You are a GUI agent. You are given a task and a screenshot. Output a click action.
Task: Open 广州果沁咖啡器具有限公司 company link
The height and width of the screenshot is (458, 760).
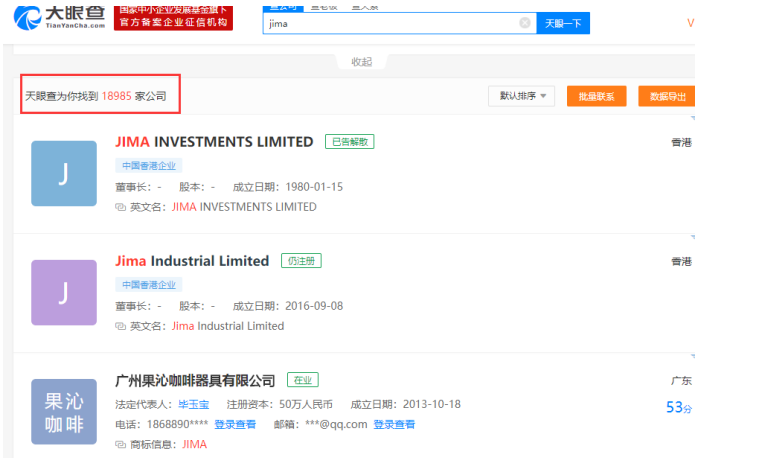point(195,380)
